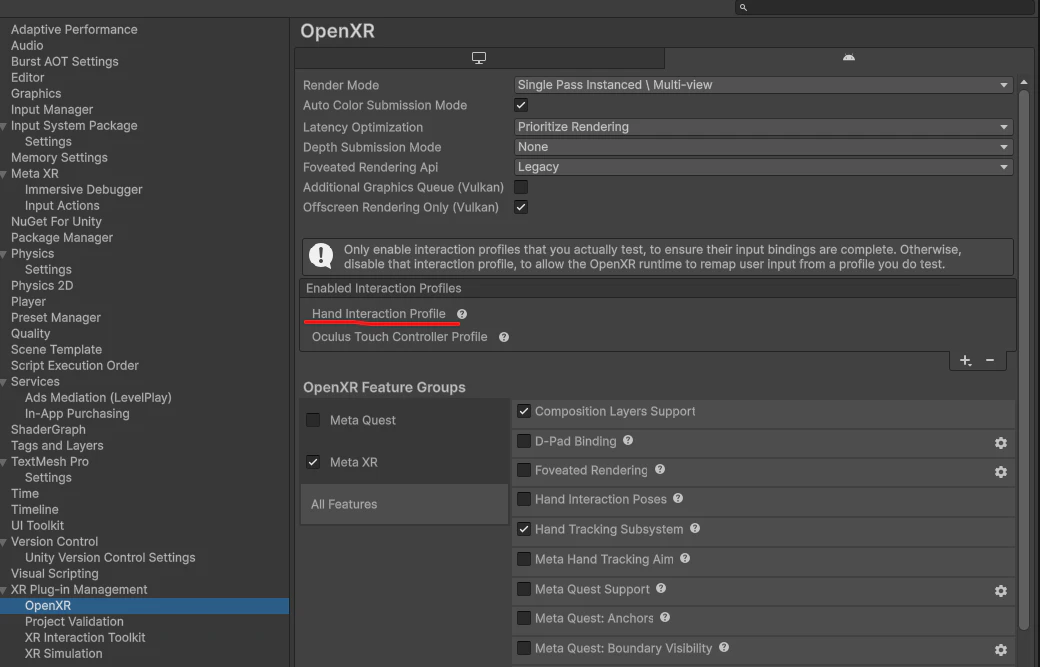Collapse the XR Plug-in Management tree arrow

[x=4, y=590]
